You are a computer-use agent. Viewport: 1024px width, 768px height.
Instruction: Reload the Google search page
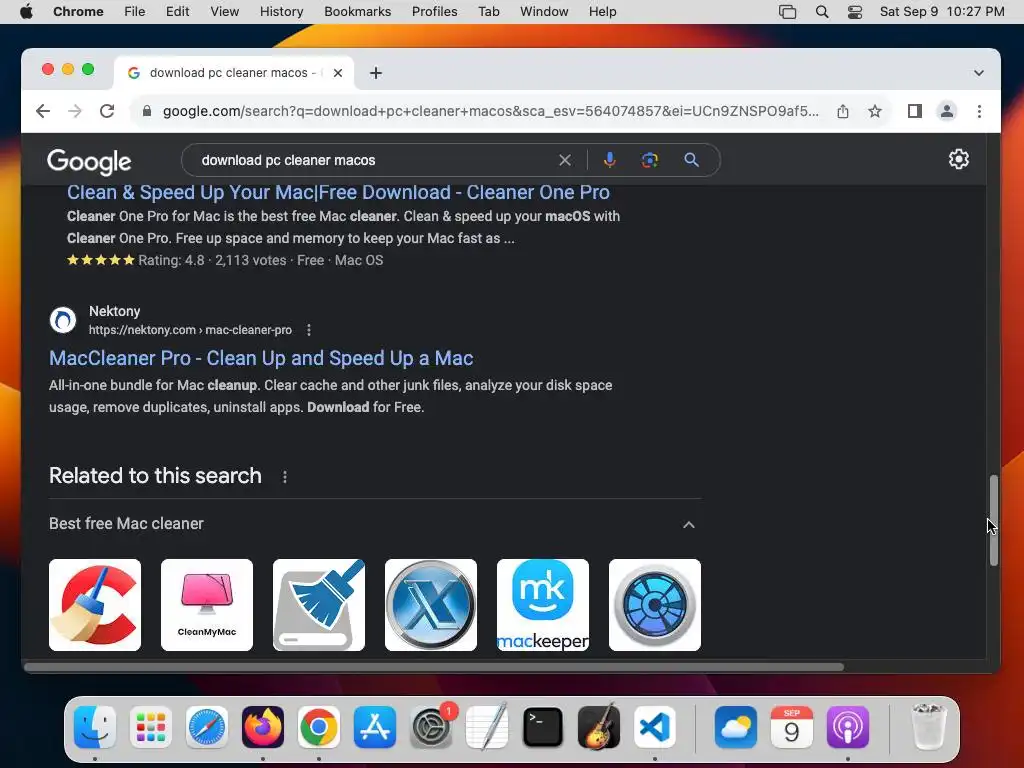click(x=107, y=111)
